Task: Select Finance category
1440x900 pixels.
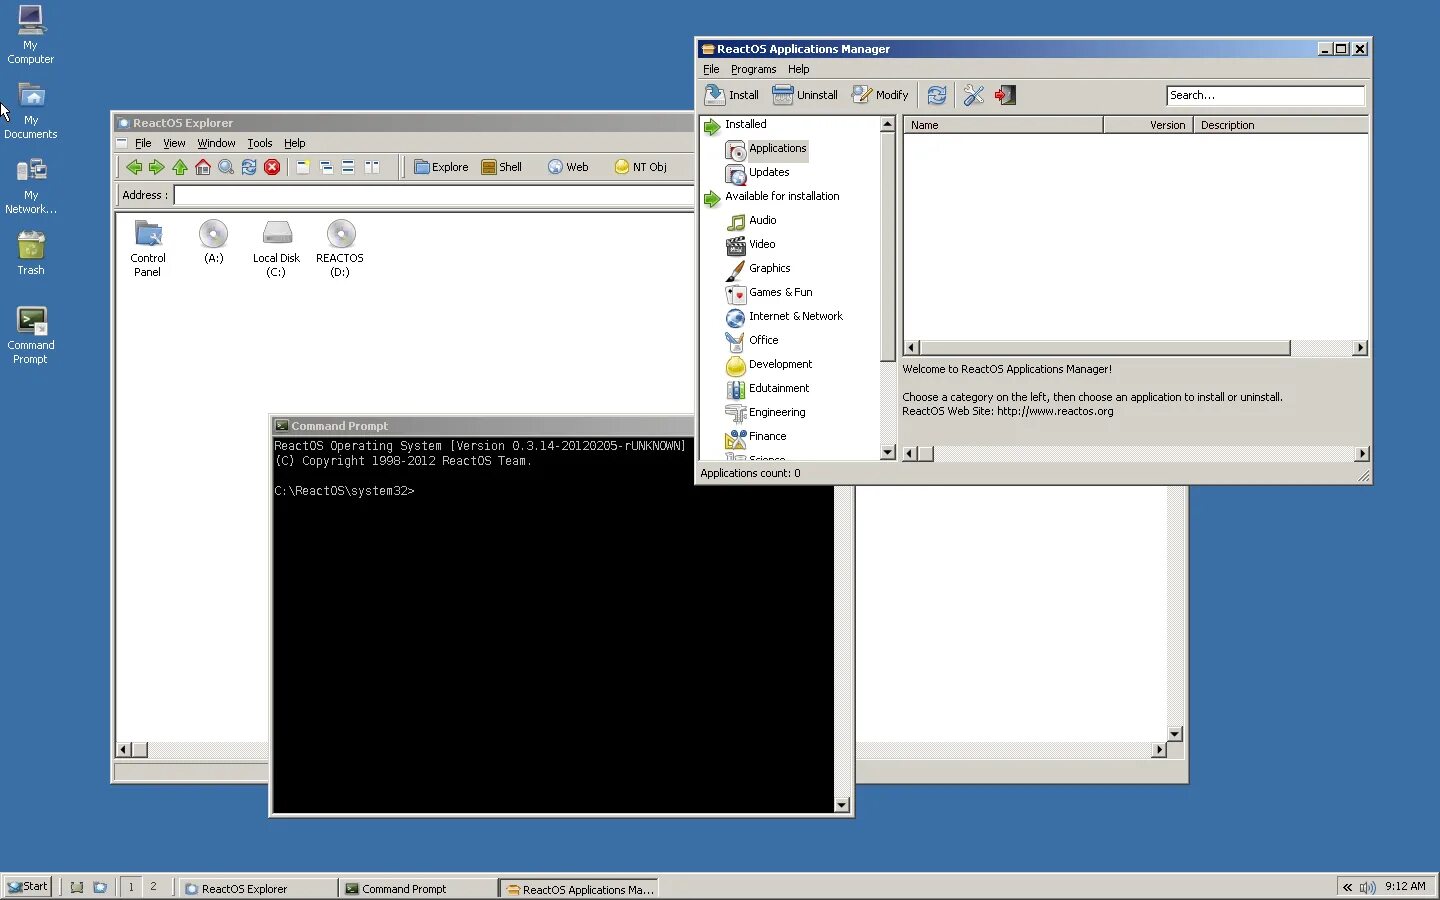Action: pyautogui.click(x=767, y=436)
